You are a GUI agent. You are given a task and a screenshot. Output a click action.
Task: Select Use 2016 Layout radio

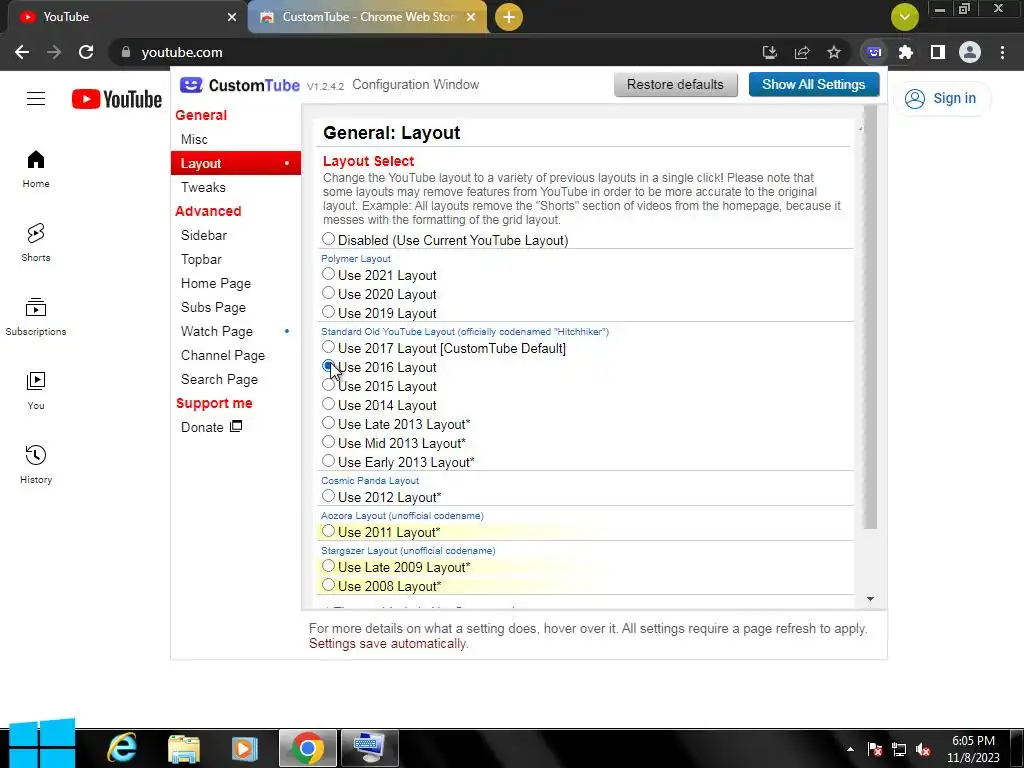coord(328,366)
